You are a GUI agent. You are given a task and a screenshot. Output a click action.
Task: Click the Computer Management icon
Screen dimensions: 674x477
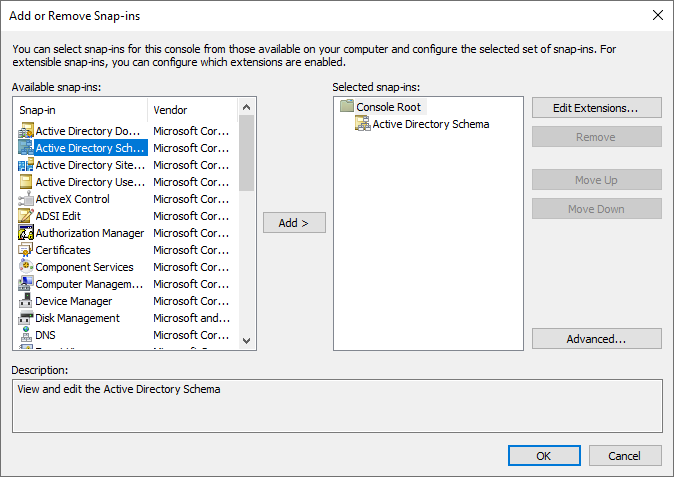(26, 284)
